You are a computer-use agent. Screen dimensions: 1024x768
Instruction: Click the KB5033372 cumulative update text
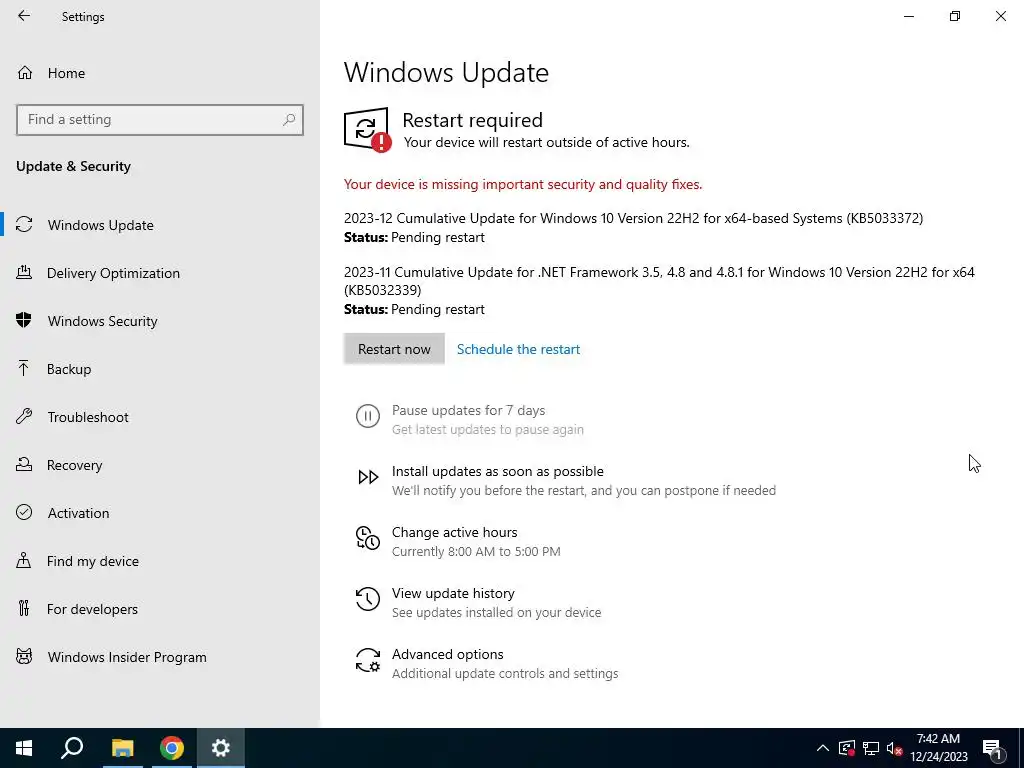coord(633,218)
